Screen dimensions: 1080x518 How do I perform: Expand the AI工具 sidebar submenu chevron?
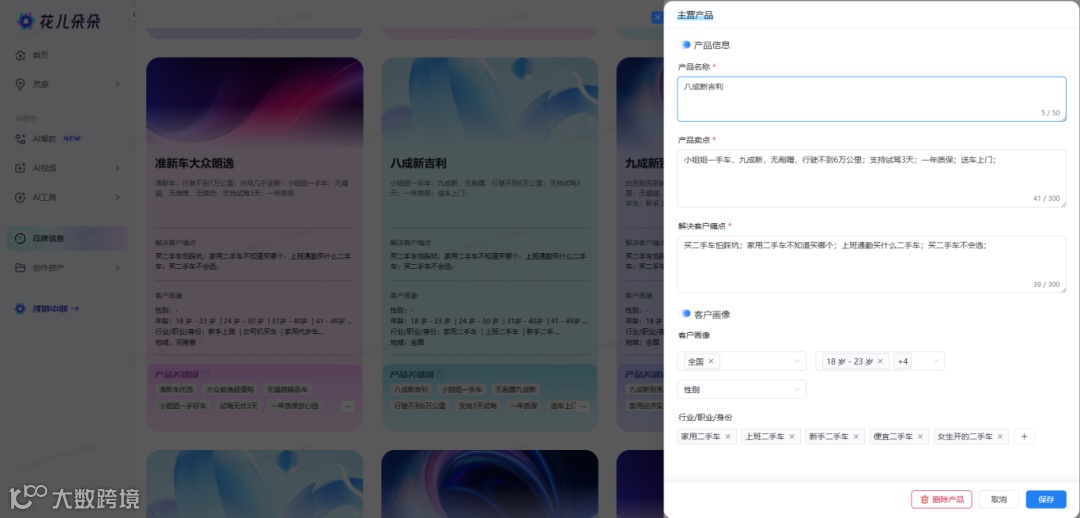coord(117,197)
